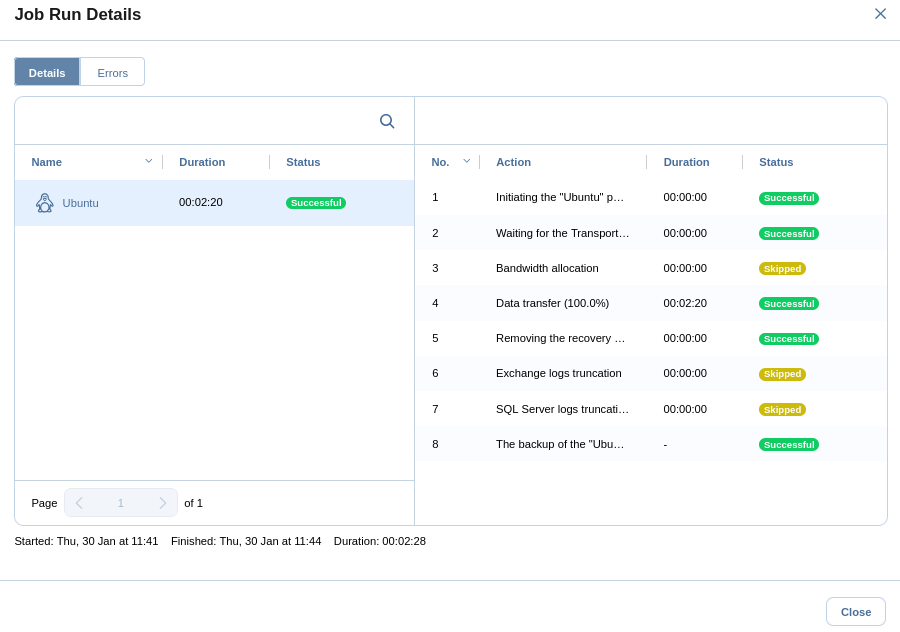Select the Data transfer (100.0%) action row
Image resolution: width=900 pixels, height=632 pixels.
[x=552, y=303]
